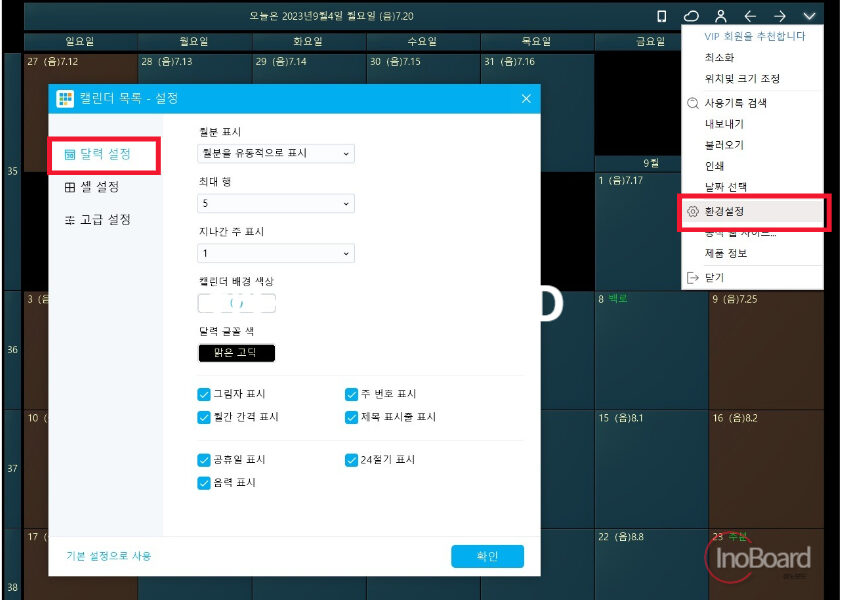The image size is (844, 600).
Task: Choose 인쇄 from the menu
Action: (x=714, y=166)
